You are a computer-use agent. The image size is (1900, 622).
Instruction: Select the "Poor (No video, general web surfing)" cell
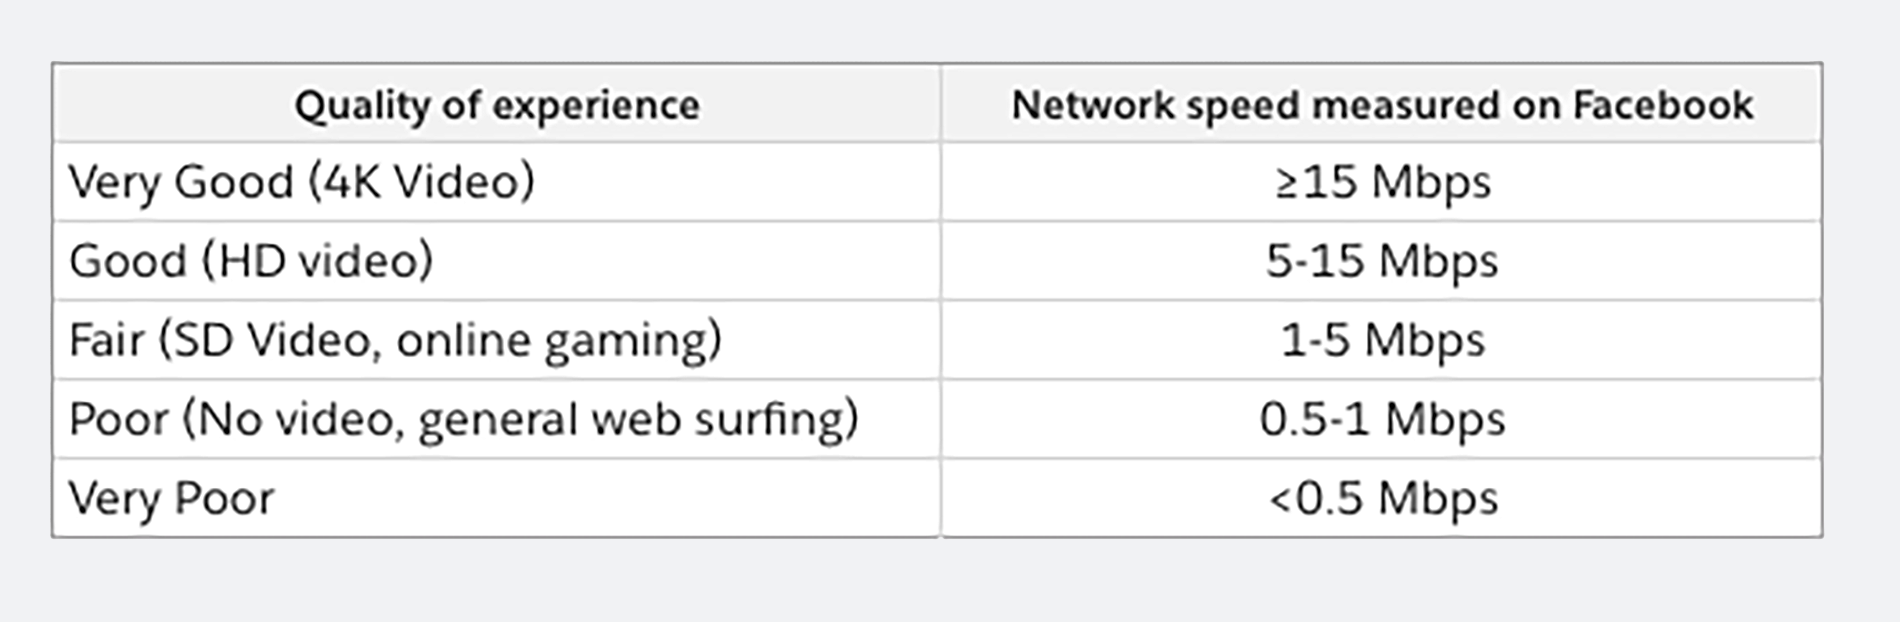click(x=463, y=419)
